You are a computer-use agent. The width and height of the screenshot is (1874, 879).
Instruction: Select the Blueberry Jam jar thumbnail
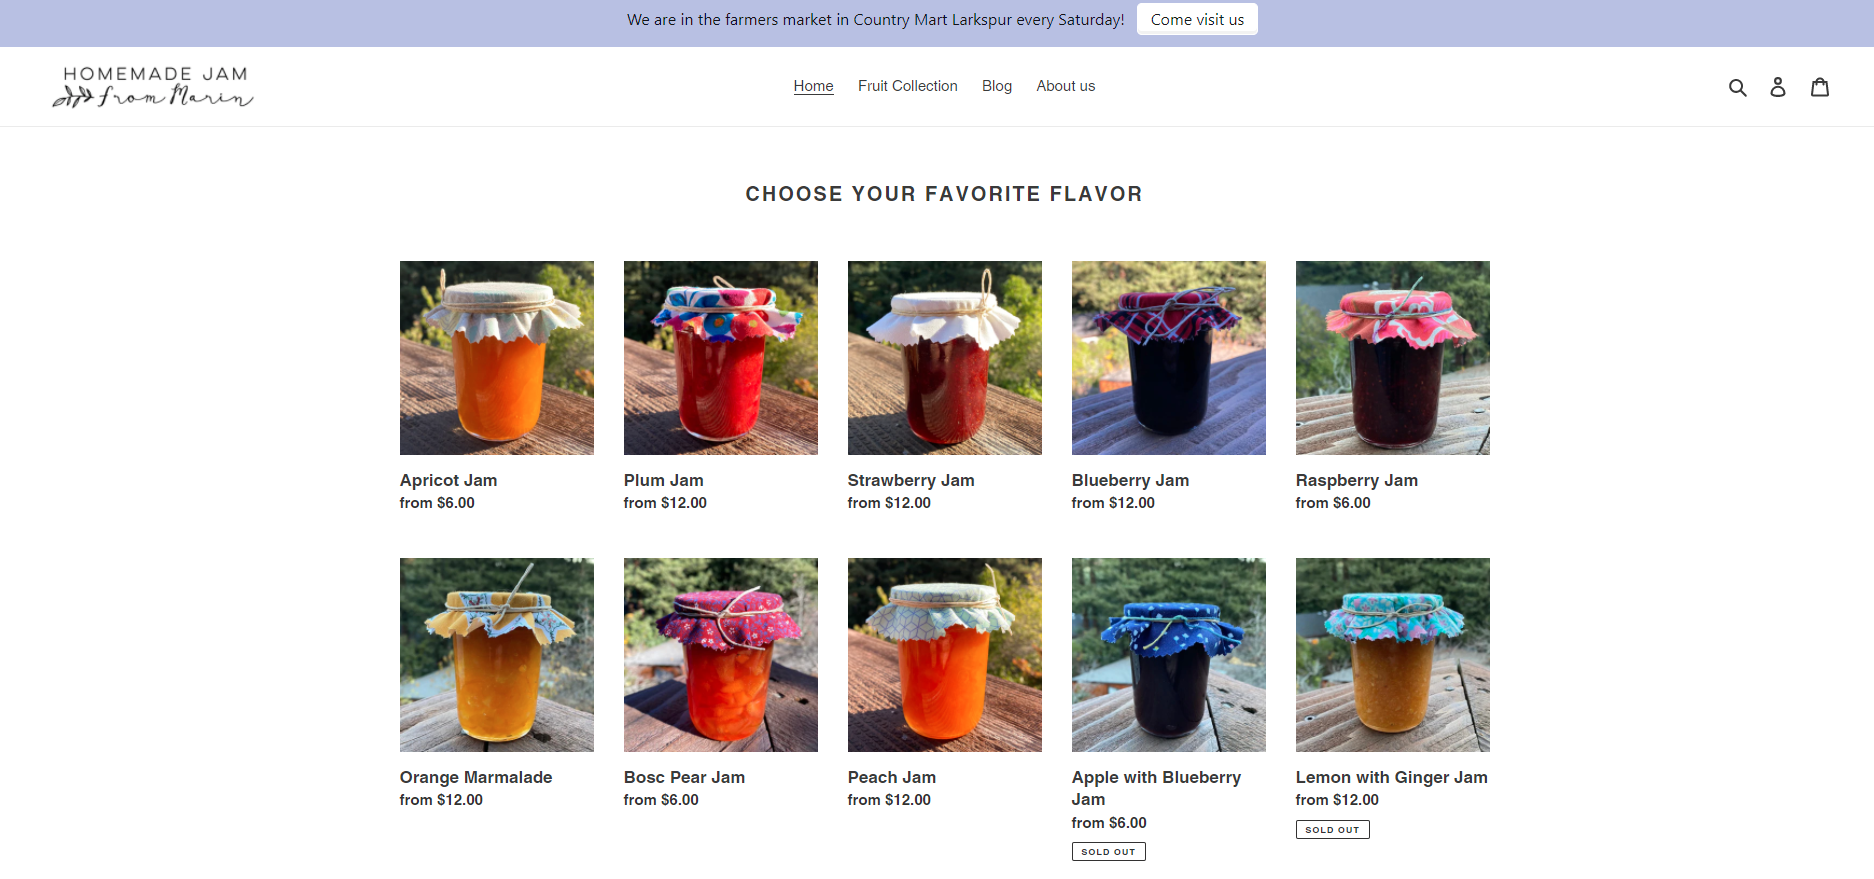1168,358
